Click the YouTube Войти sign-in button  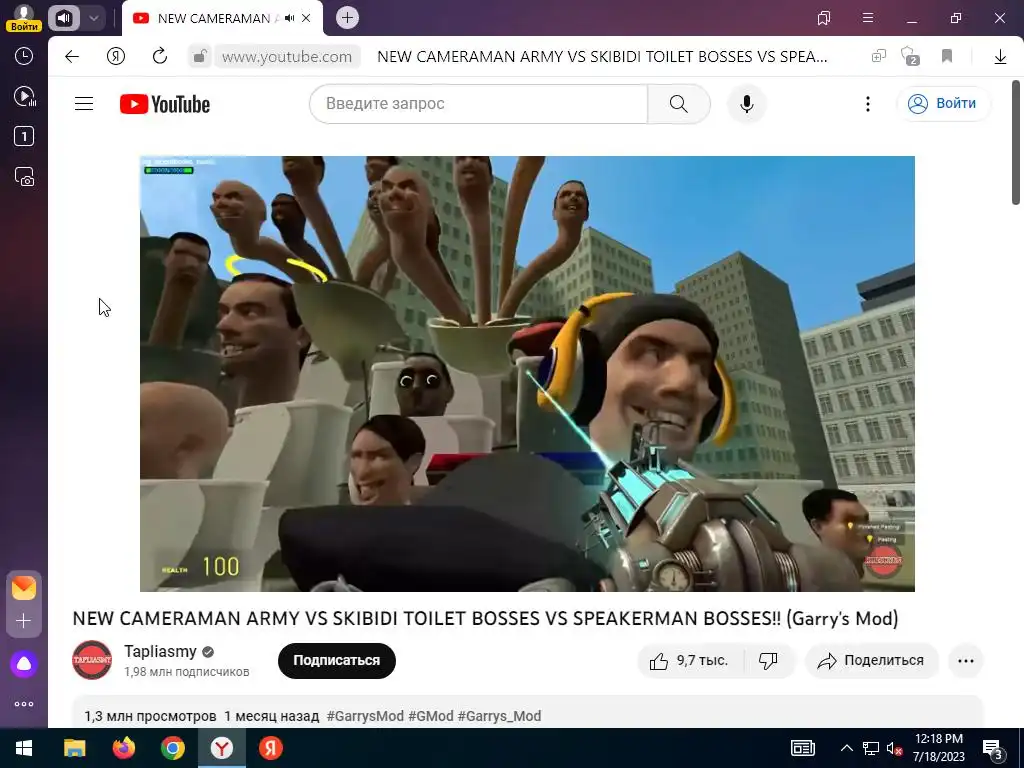point(943,104)
